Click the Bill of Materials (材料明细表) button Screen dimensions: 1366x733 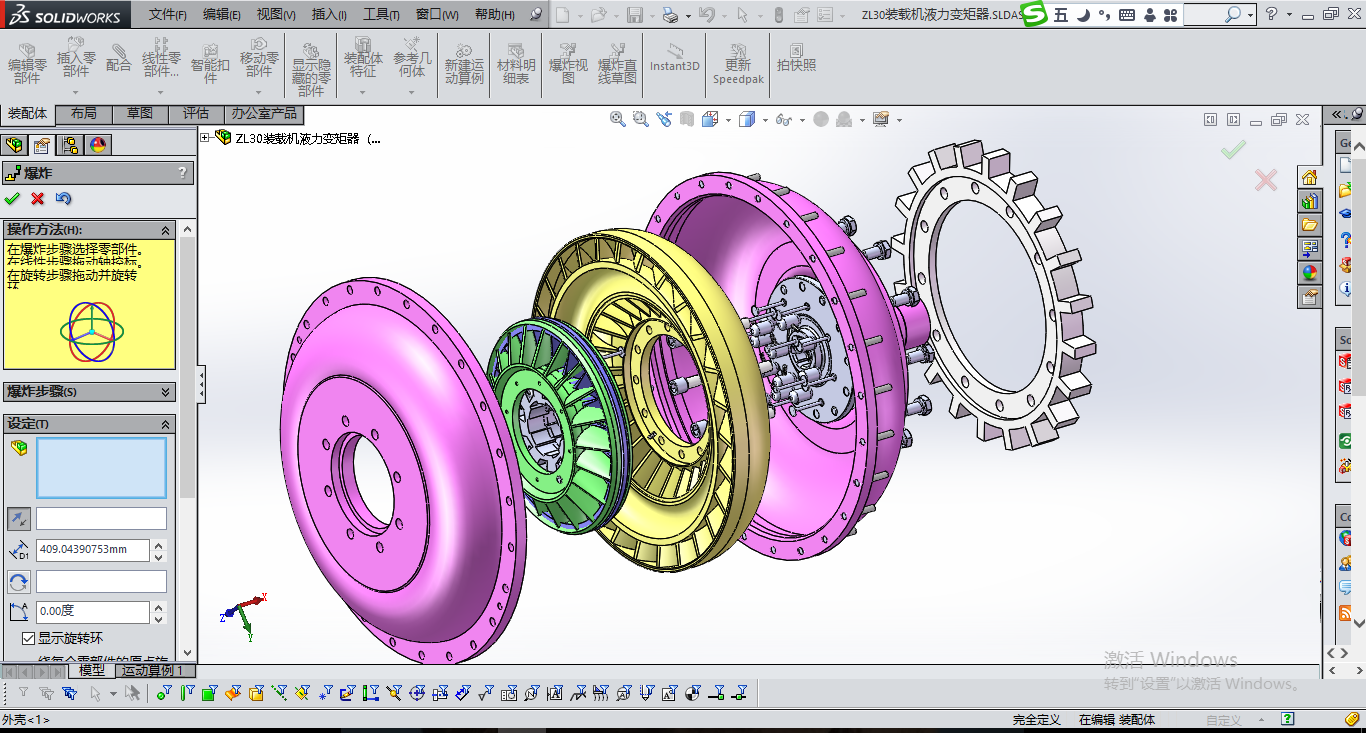[516, 63]
